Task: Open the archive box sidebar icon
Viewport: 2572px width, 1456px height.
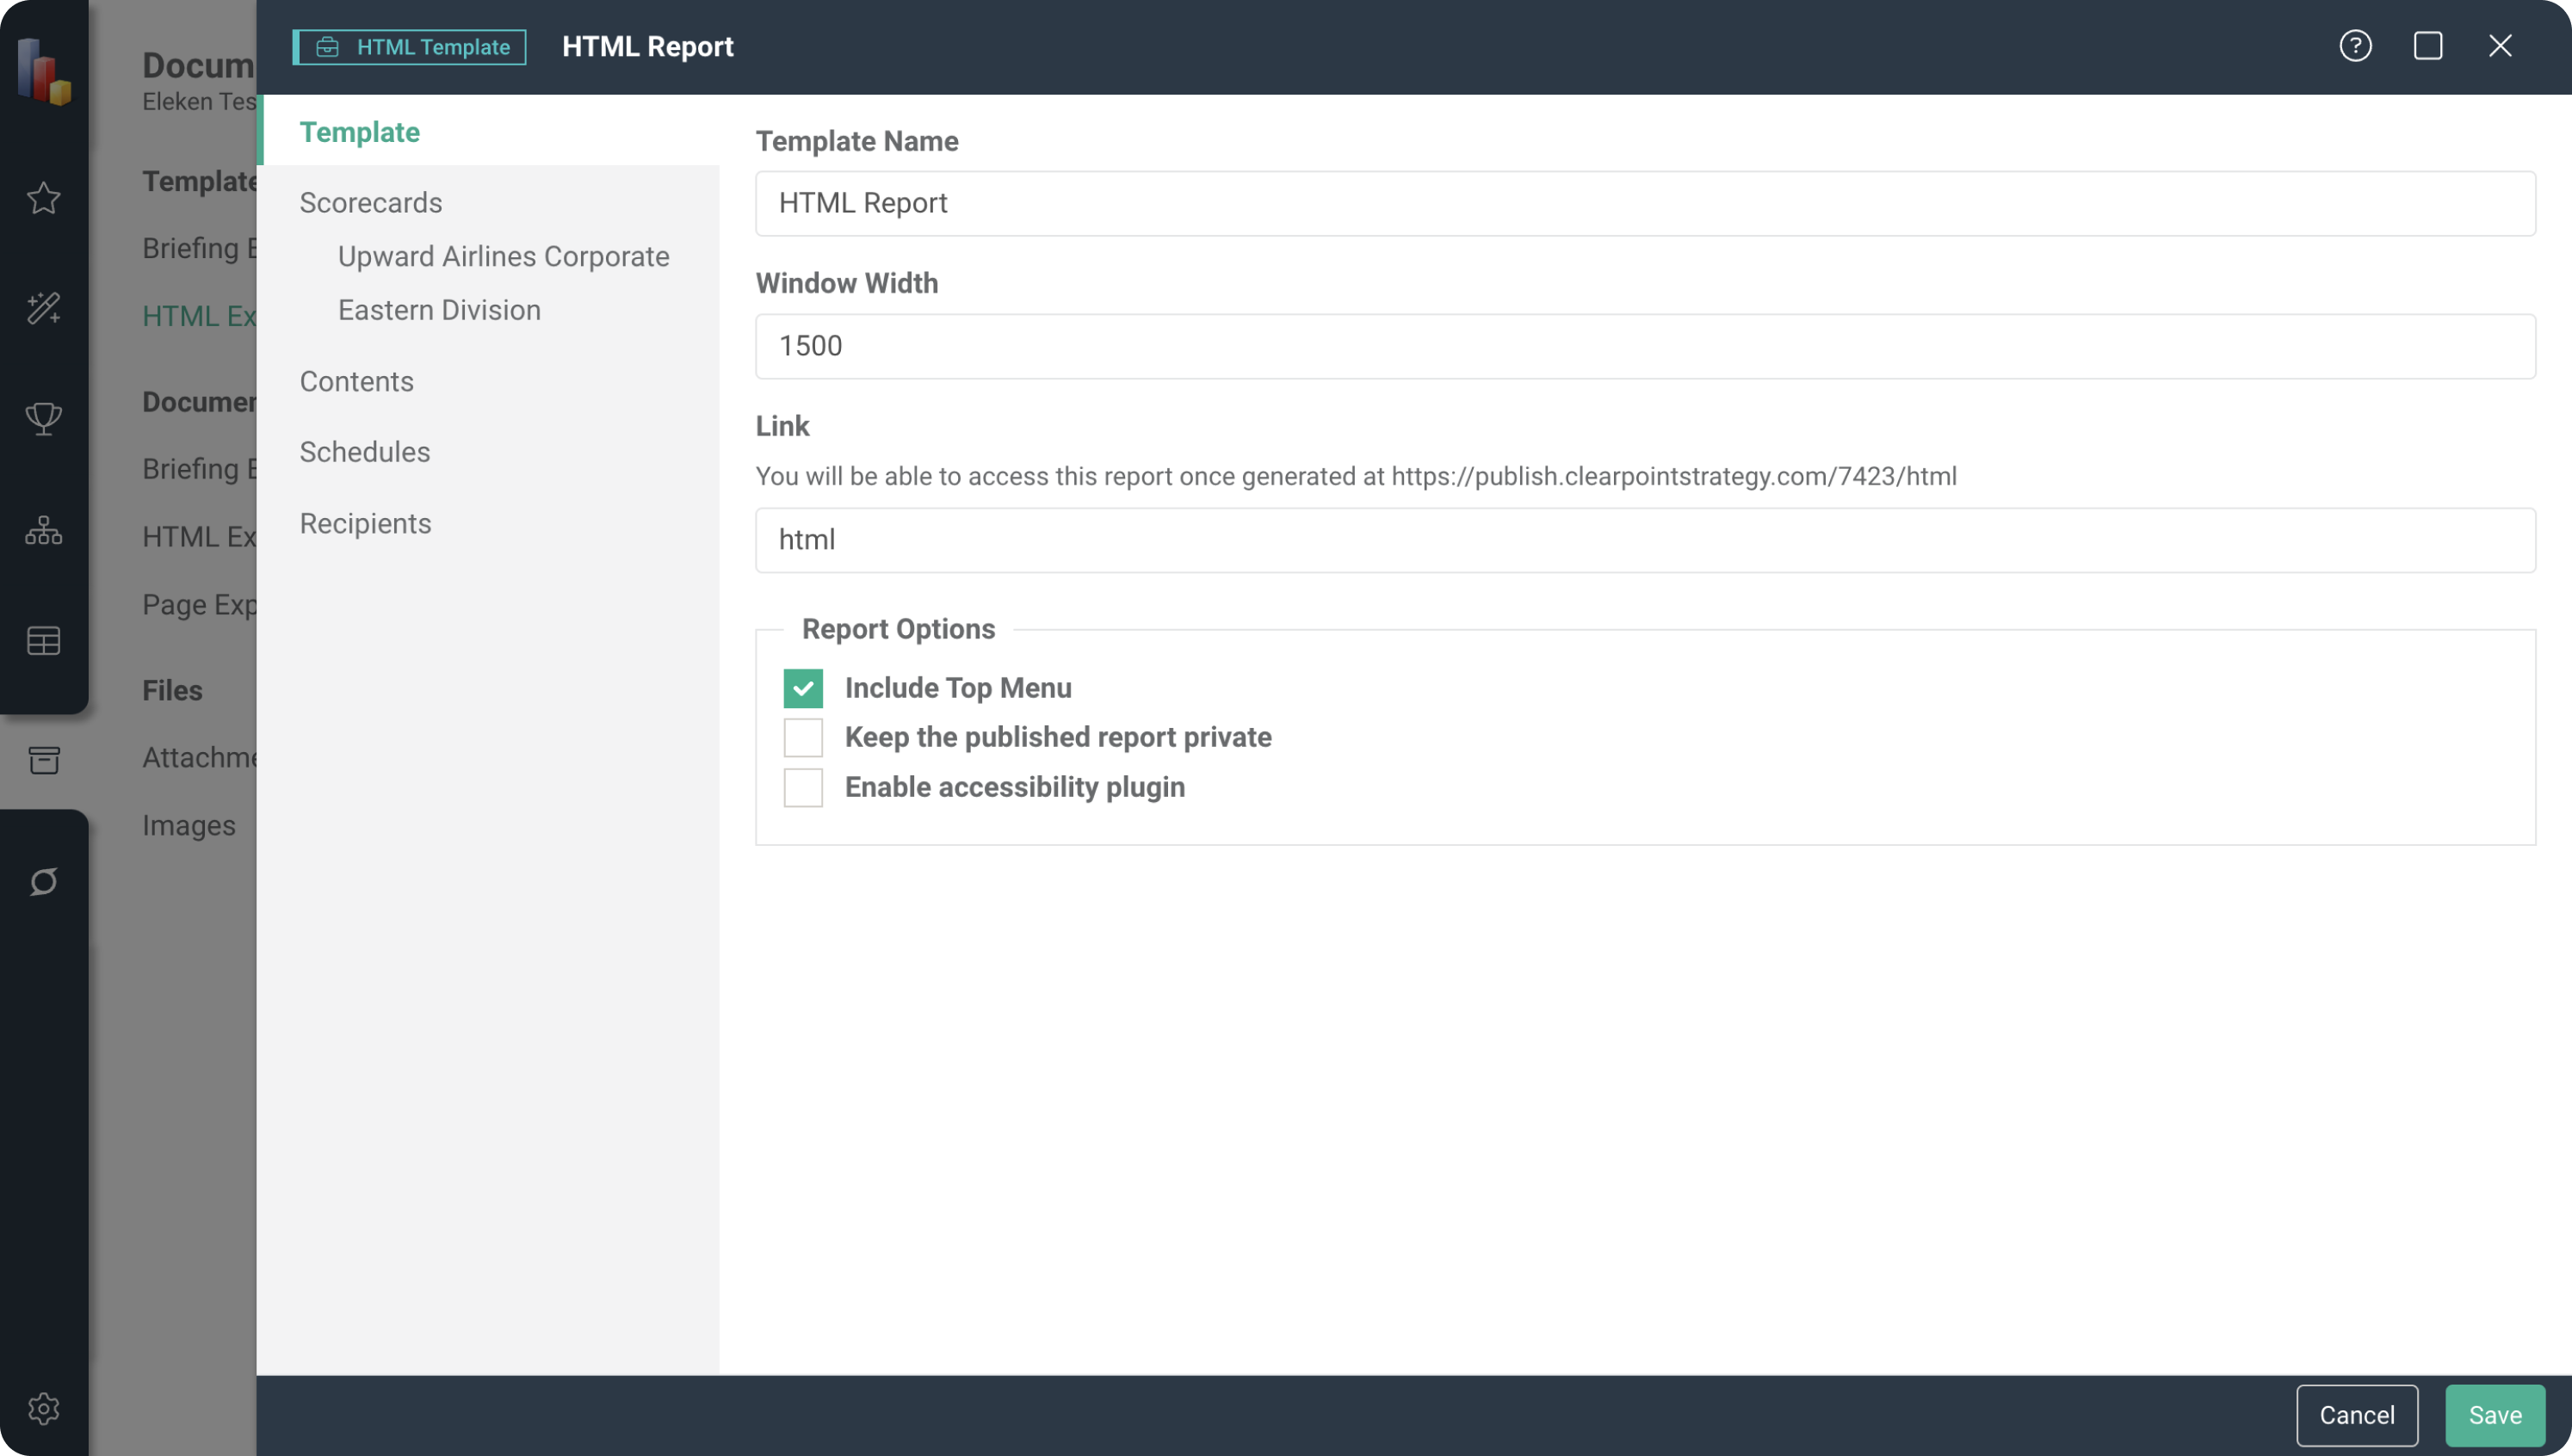Action: pyautogui.click(x=43, y=760)
